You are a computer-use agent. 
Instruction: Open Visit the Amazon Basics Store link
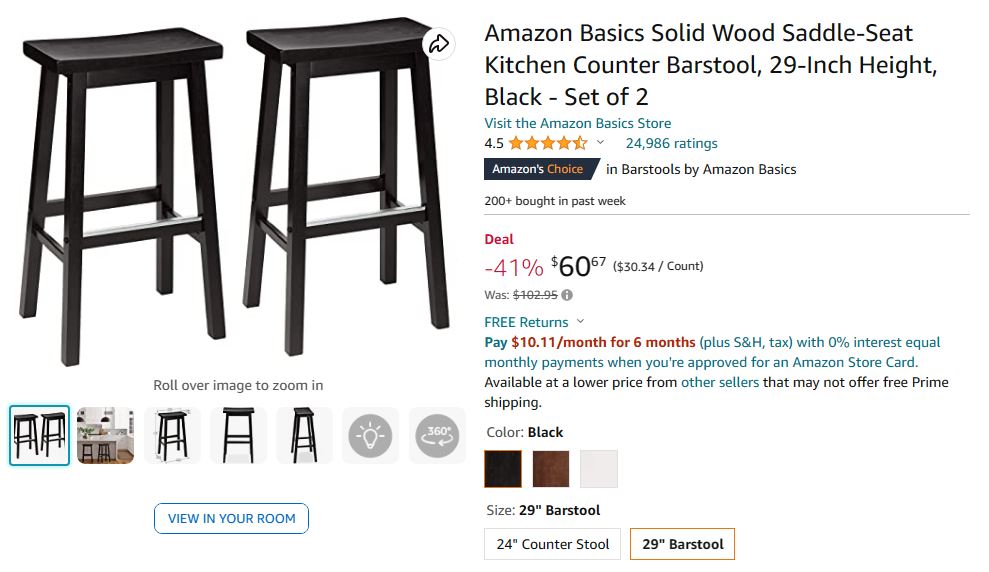pos(577,123)
